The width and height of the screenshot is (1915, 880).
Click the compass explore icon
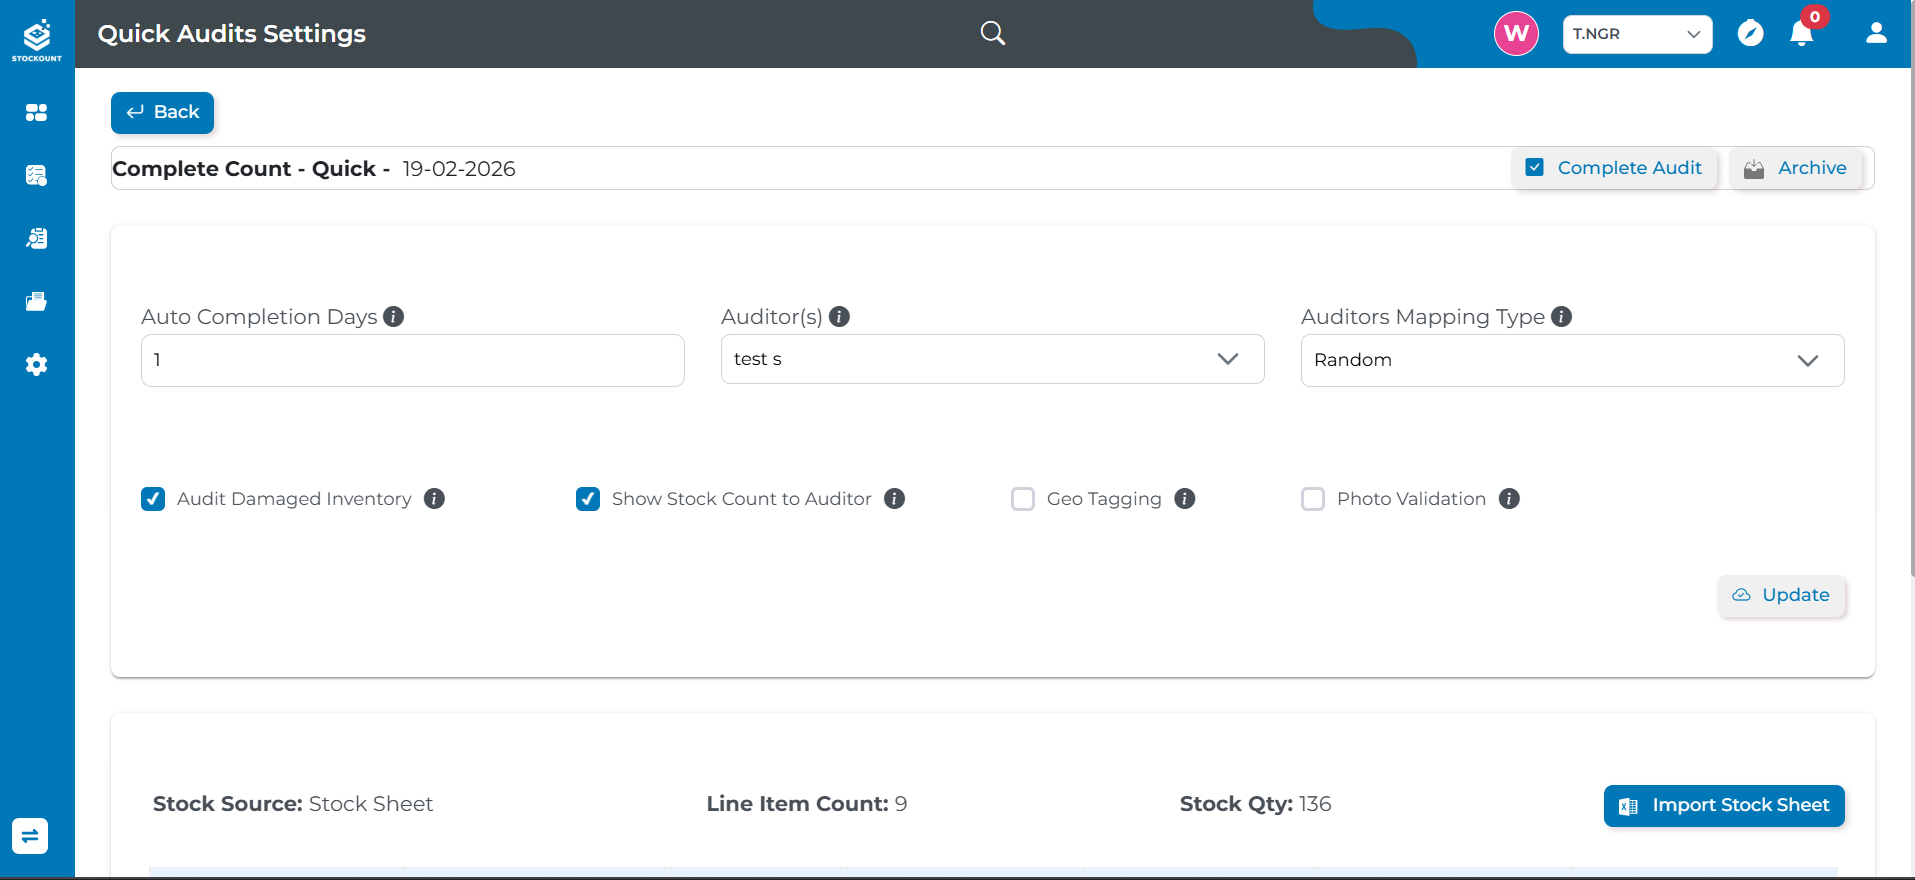point(1750,34)
